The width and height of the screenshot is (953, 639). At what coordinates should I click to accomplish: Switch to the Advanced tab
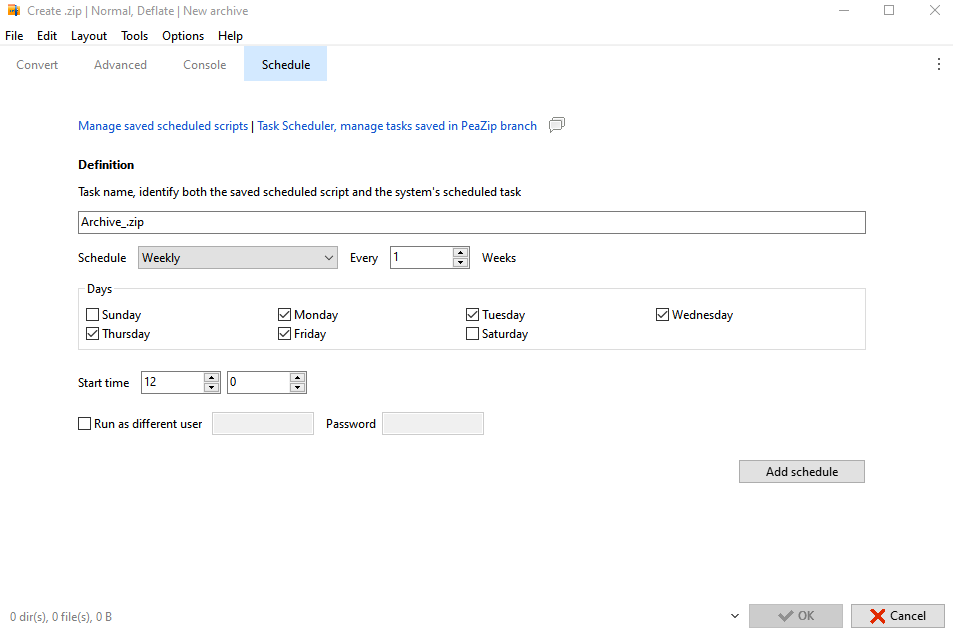click(x=120, y=65)
